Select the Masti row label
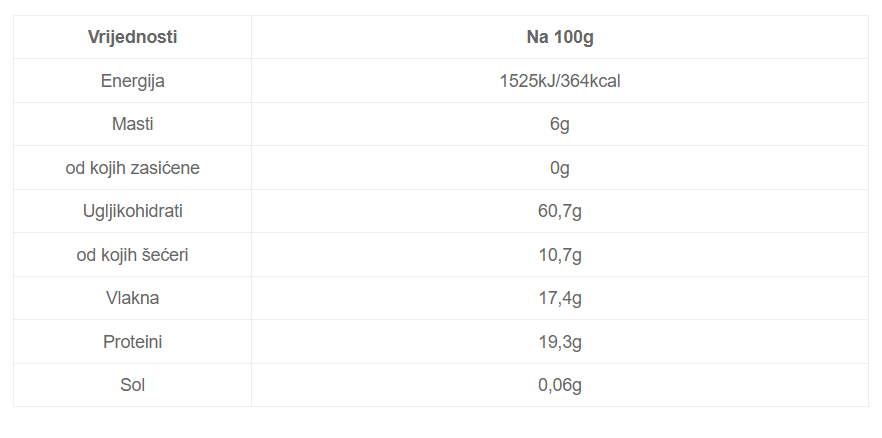The height and width of the screenshot is (438, 882). (x=132, y=124)
